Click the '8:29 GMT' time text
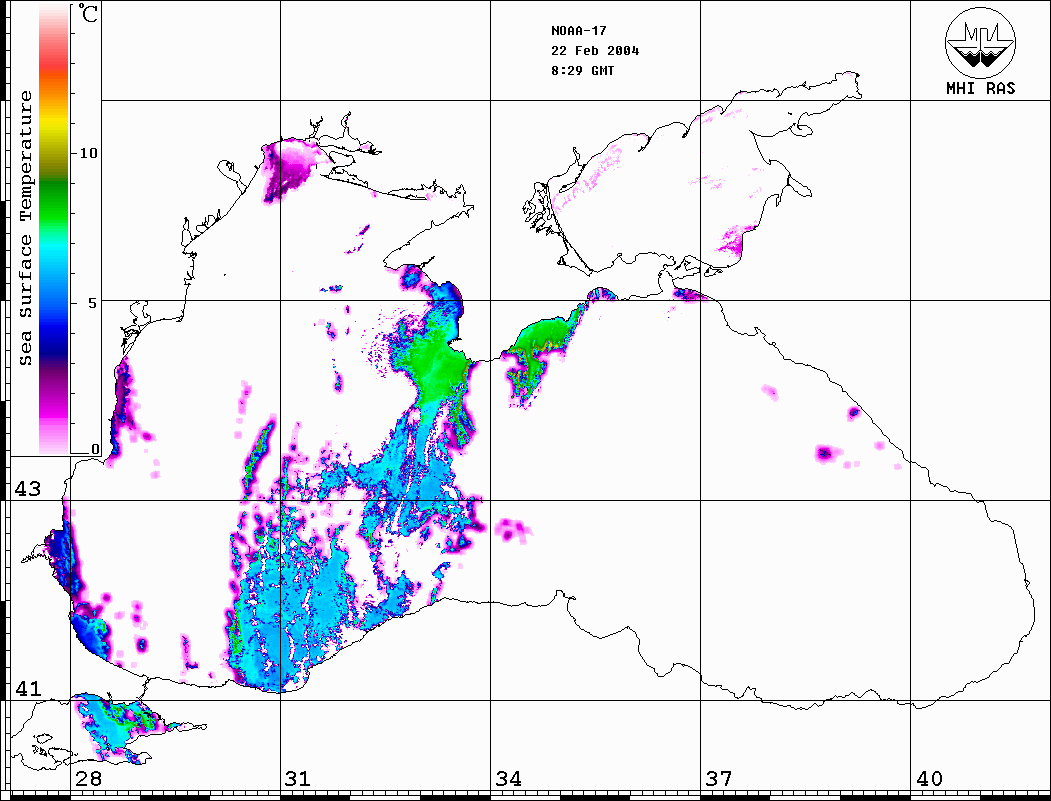The height and width of the screenshot is (801, 1051). pyautogui.click(x=583, y=70)
